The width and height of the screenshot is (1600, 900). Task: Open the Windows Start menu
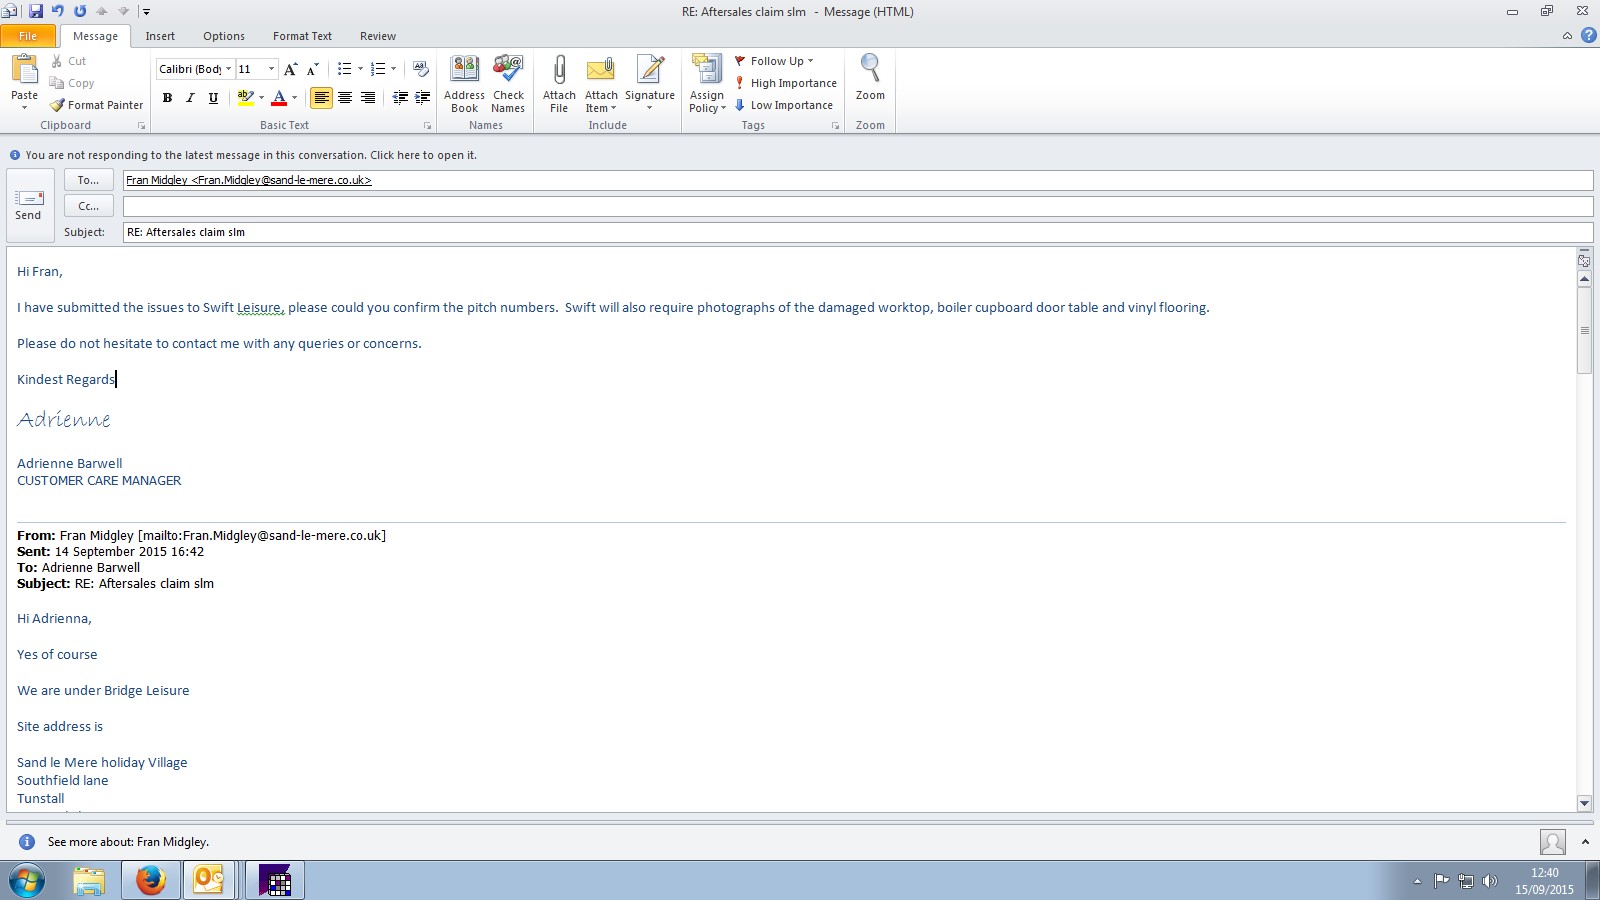pos(27,881)
